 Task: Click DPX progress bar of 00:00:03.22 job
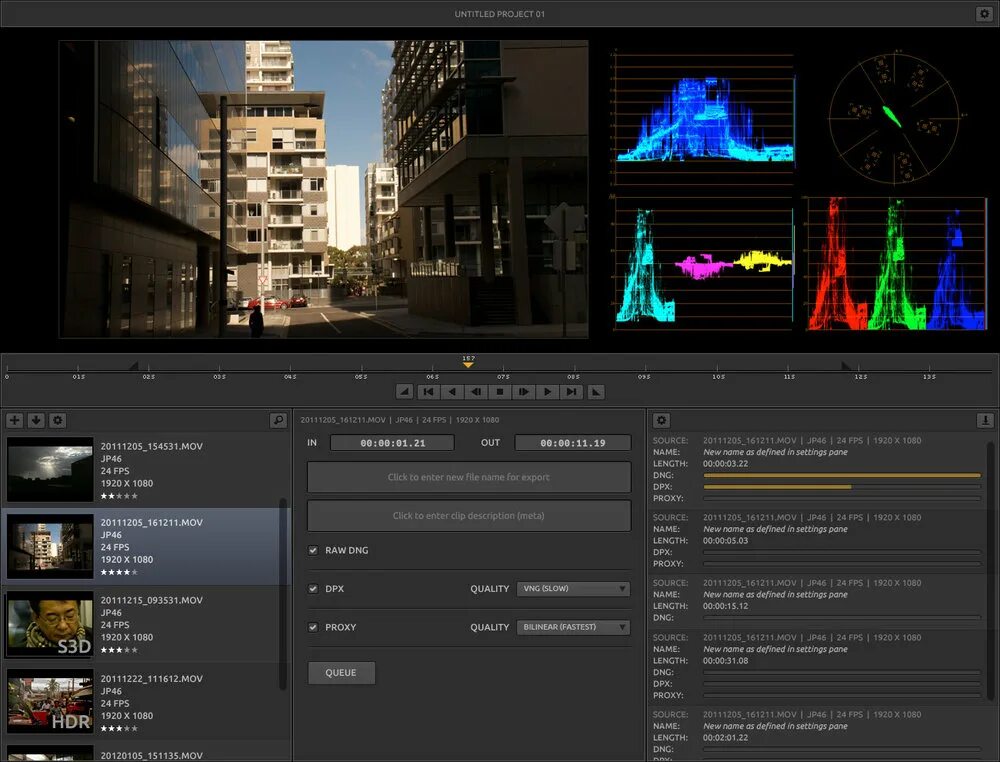coord(842,487)
